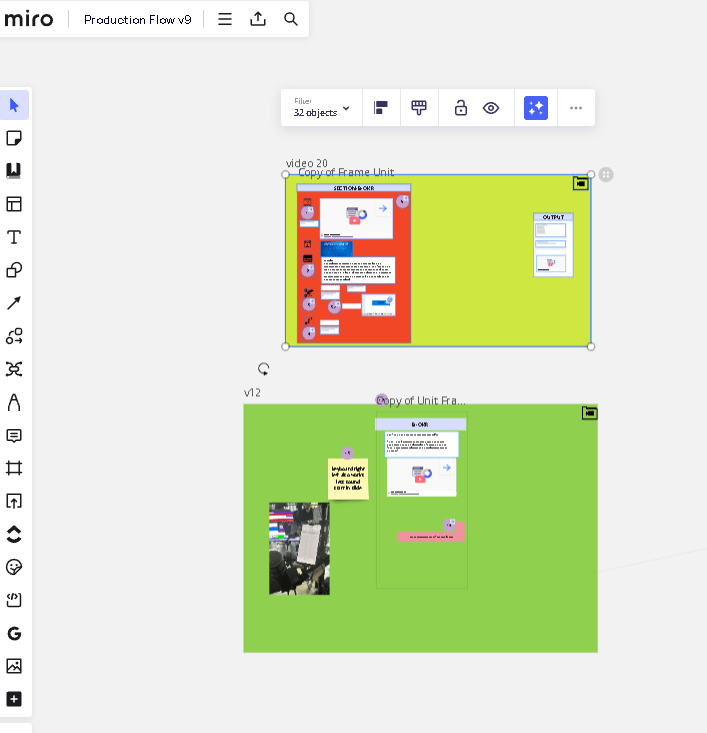Open the image library tool
This screenshot has width=707, height=733.
(14, 666)
